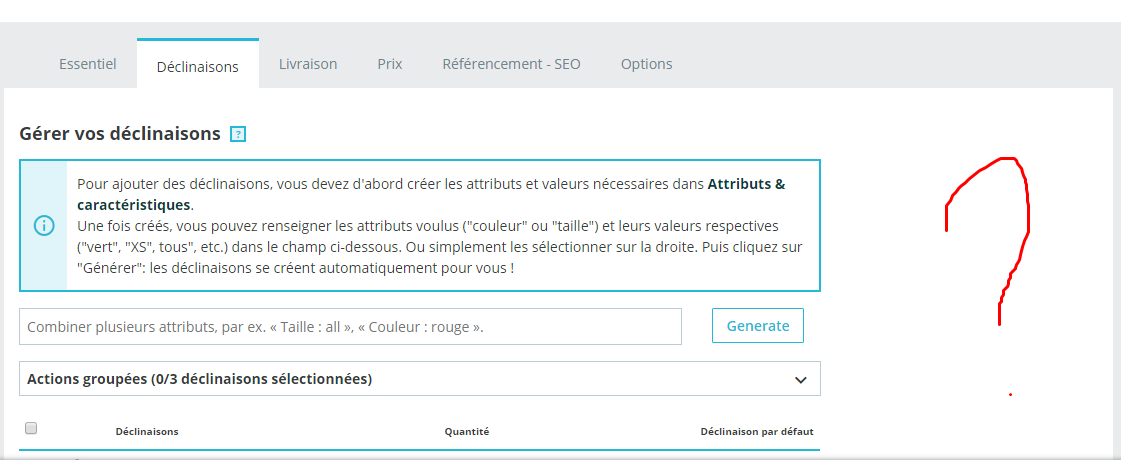
Task: Expand the Actions groupées chevron arrow
Action: pos(800,380)
